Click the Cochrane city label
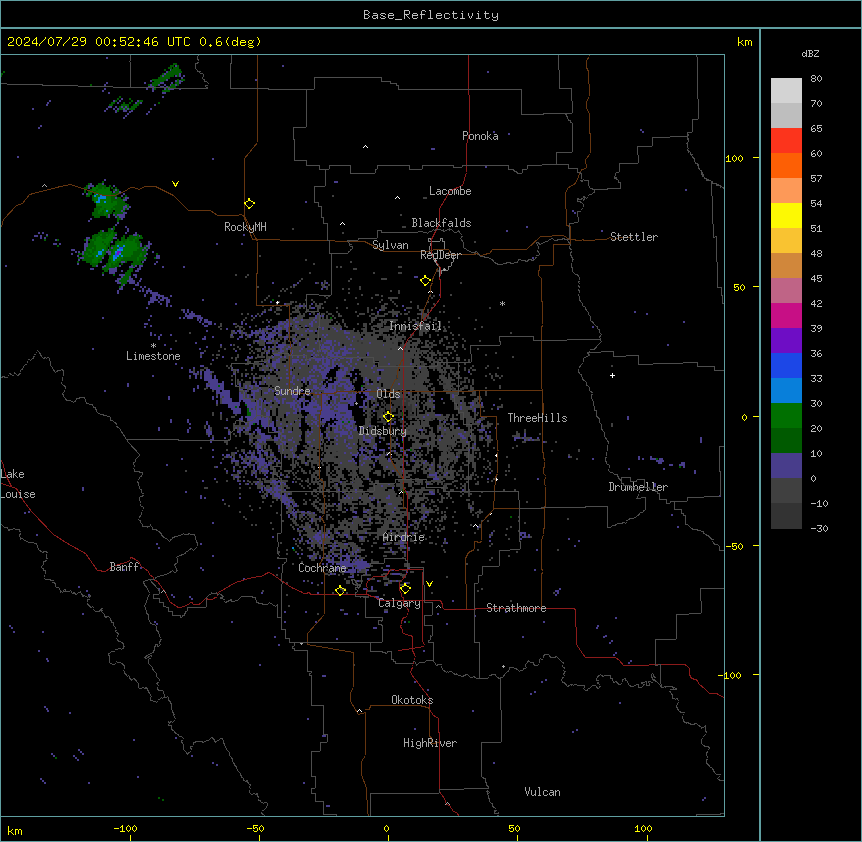 click(322, 568)
